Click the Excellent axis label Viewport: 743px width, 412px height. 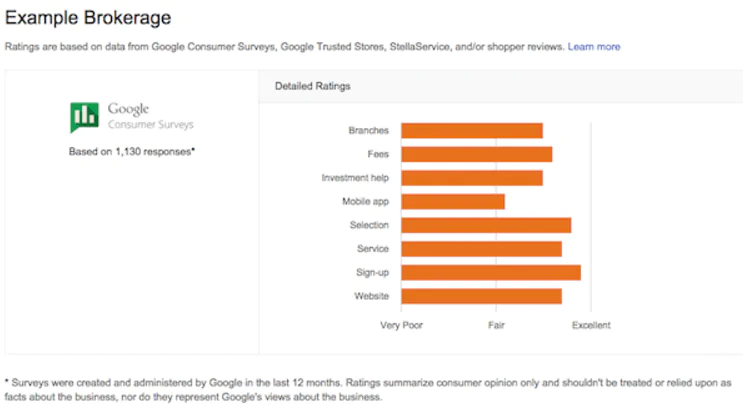[x=590, y=325]
